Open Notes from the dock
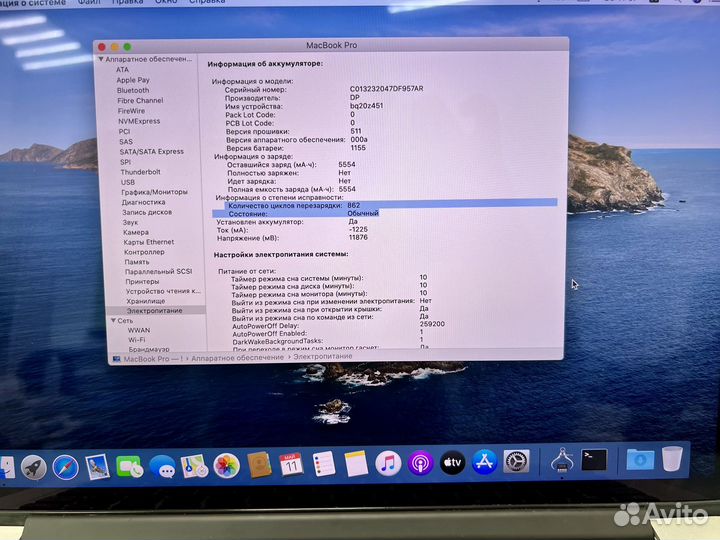Image resolution: width=720 pixels, height=540 pixels. click(x=356, y=463)
